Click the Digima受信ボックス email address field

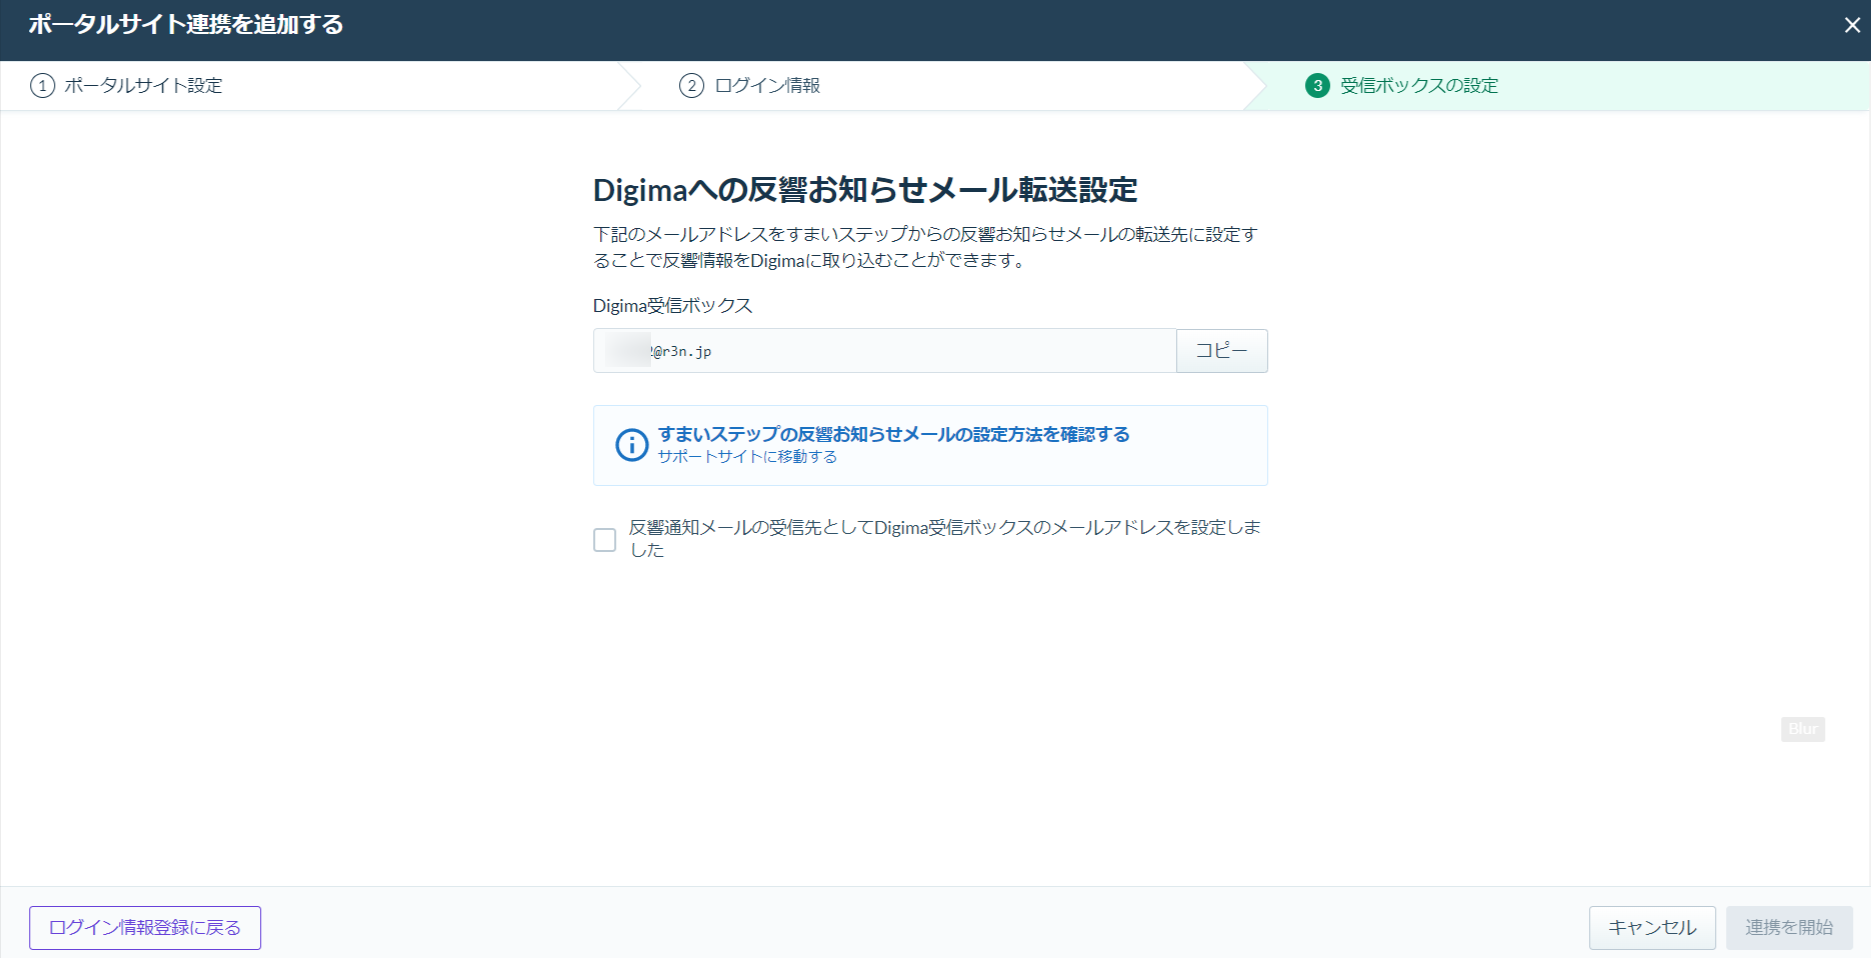[x=885, y=351]
